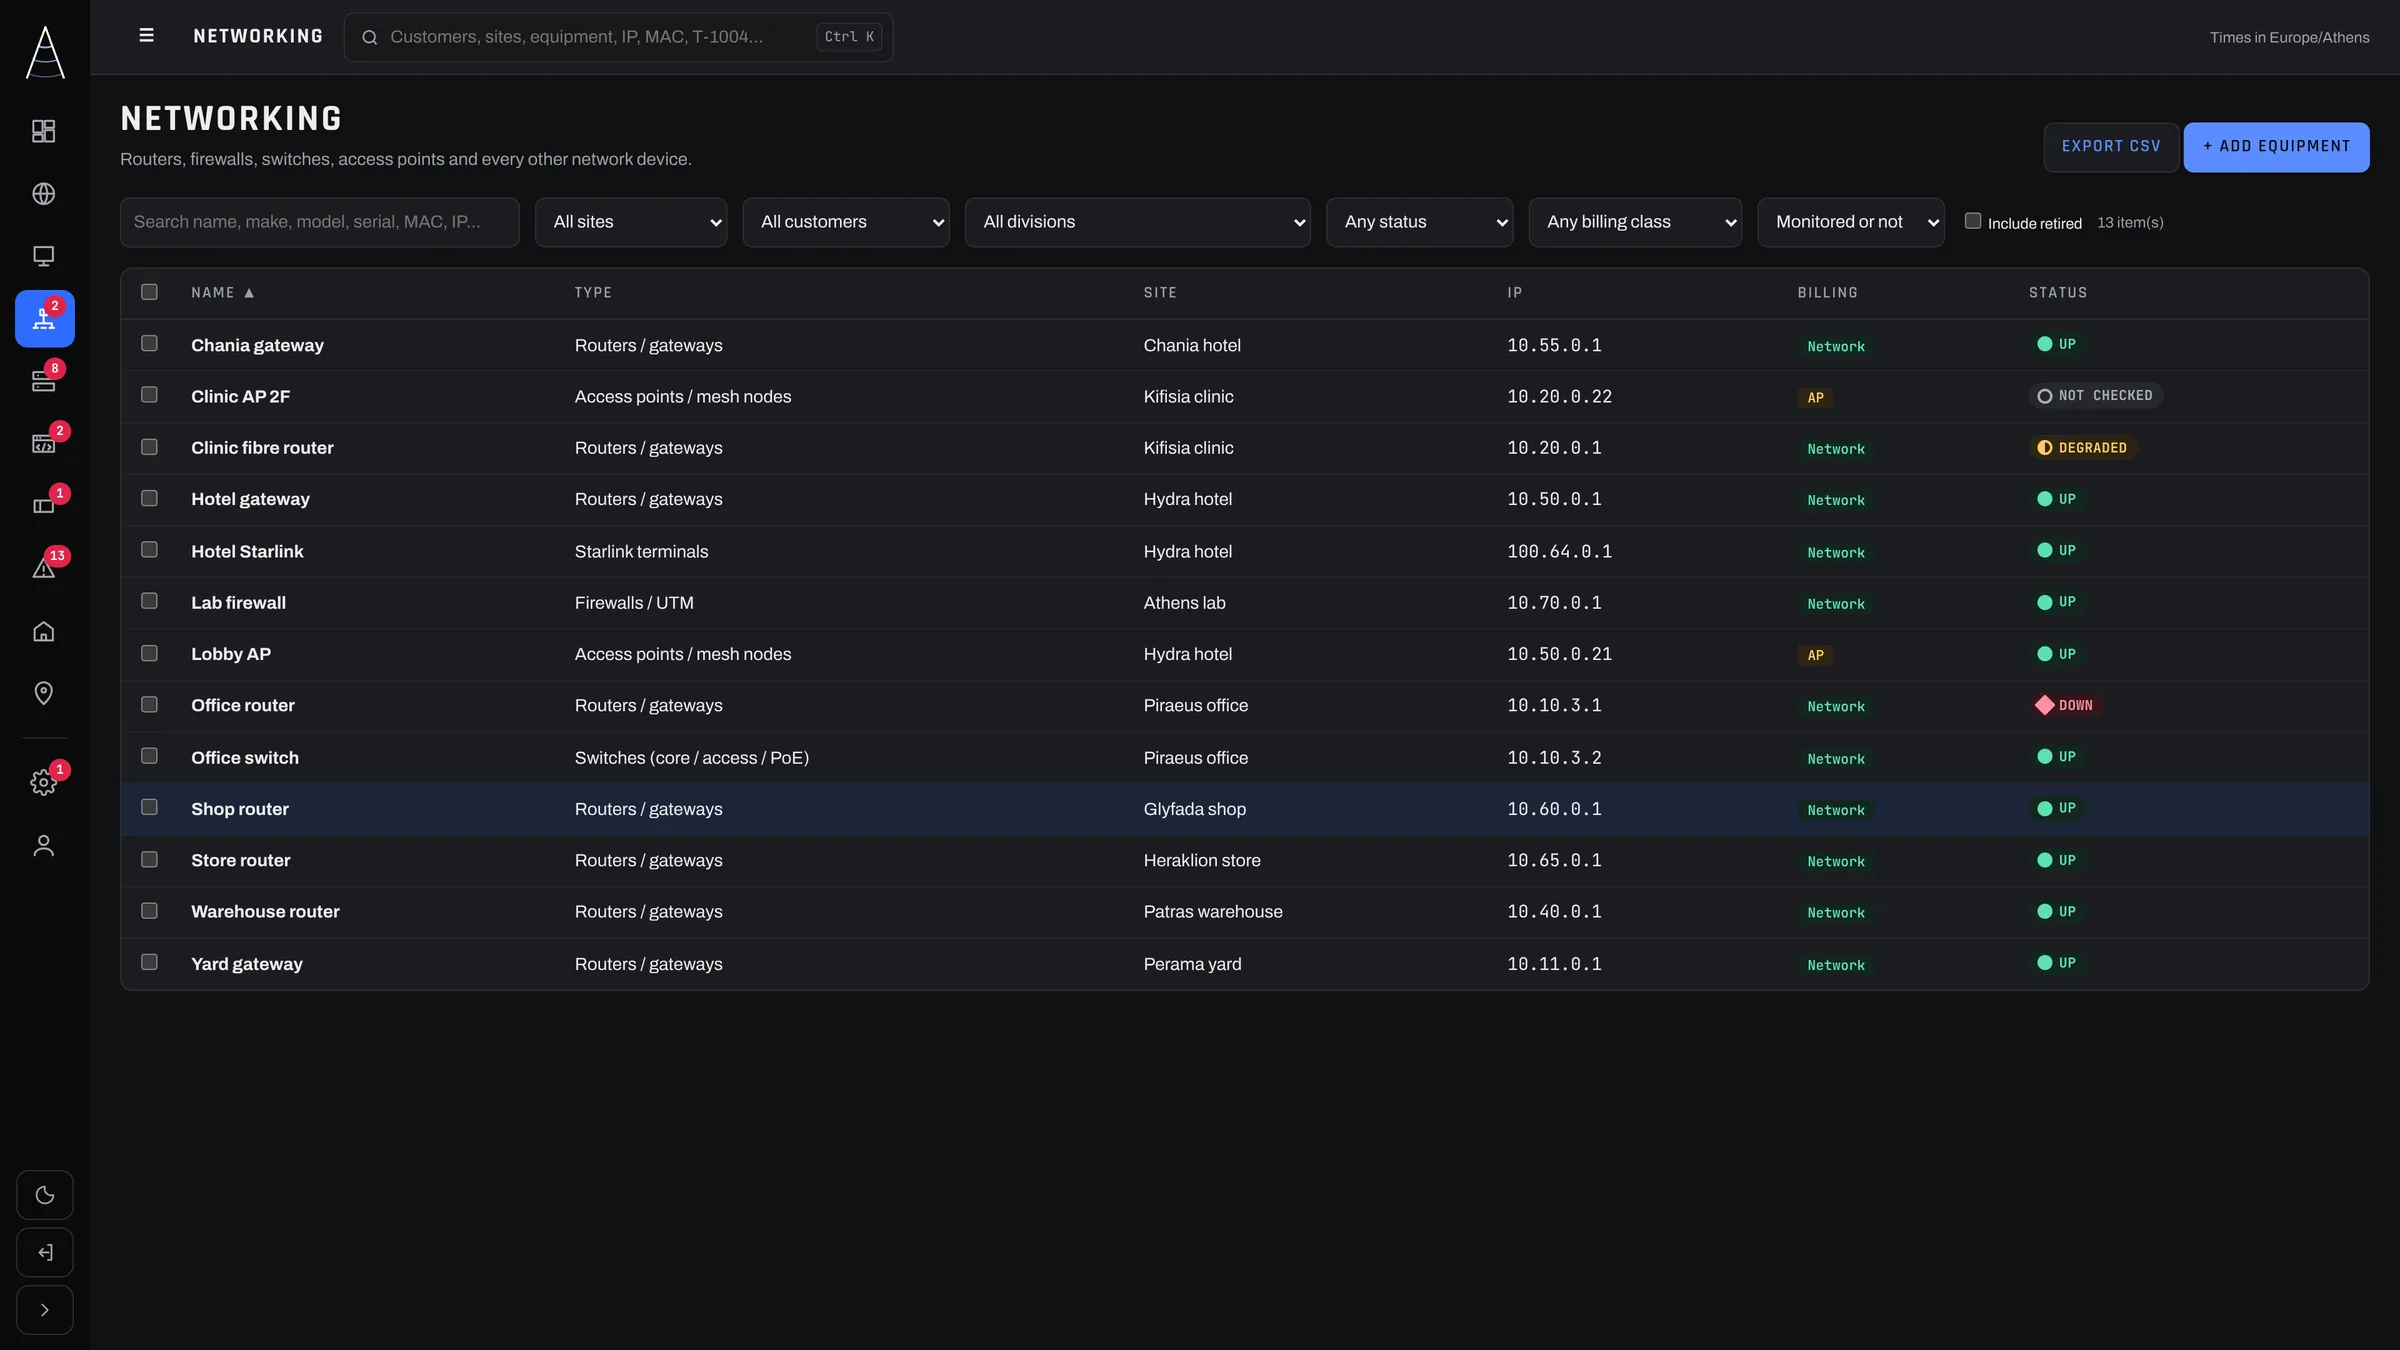Sort by the NAME column header
2400x1350 pixels.
222,293
